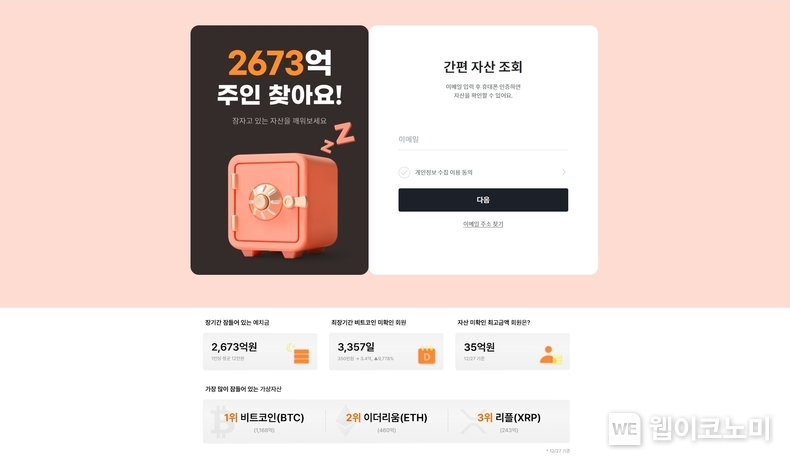The height and width of the screenshot is (464, 790).
Task: Click the sleeping Zz icon above safe
Action: tap(338, 137)
